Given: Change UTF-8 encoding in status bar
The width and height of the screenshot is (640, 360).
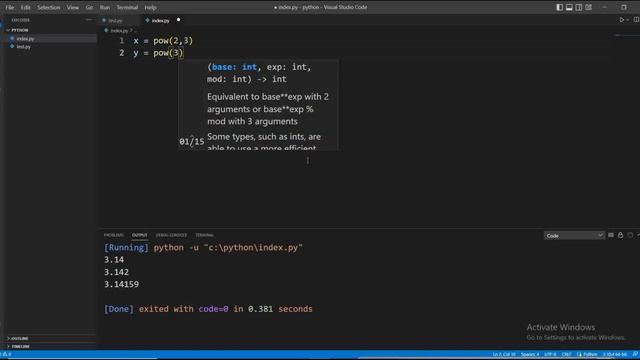Looking at the screenshot, I should tap(550, 354).
